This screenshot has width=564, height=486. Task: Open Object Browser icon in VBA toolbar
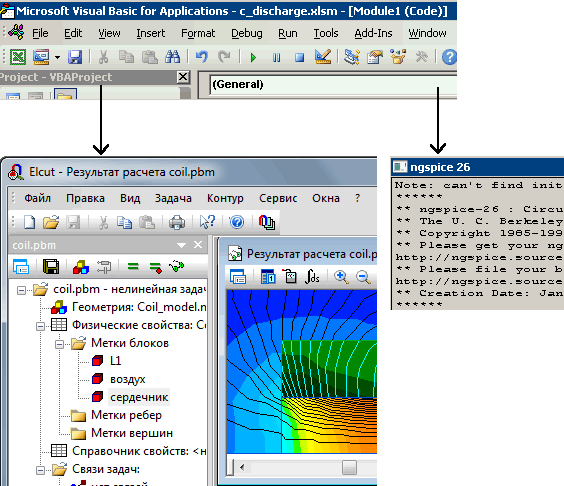[398, 57]
